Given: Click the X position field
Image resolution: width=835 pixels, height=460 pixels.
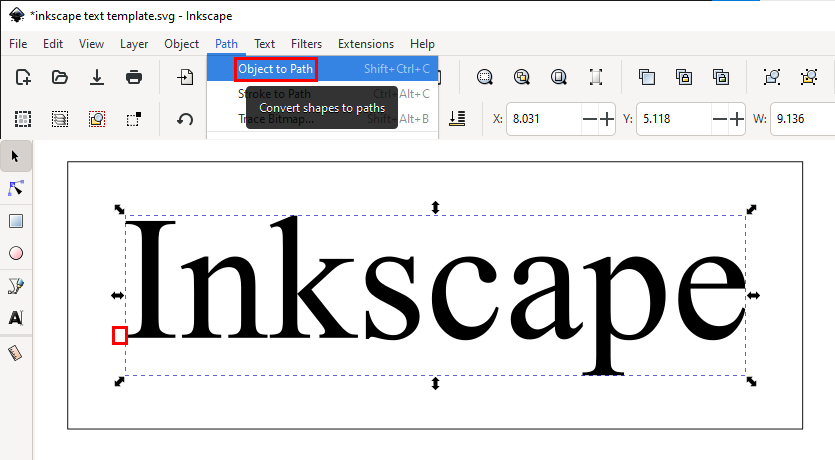Looking at the screenshot, I should [544, 119].
